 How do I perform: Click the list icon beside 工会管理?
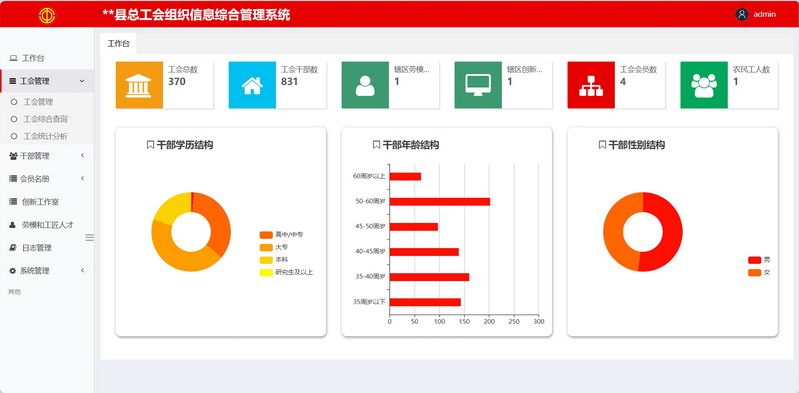[13, 81]
